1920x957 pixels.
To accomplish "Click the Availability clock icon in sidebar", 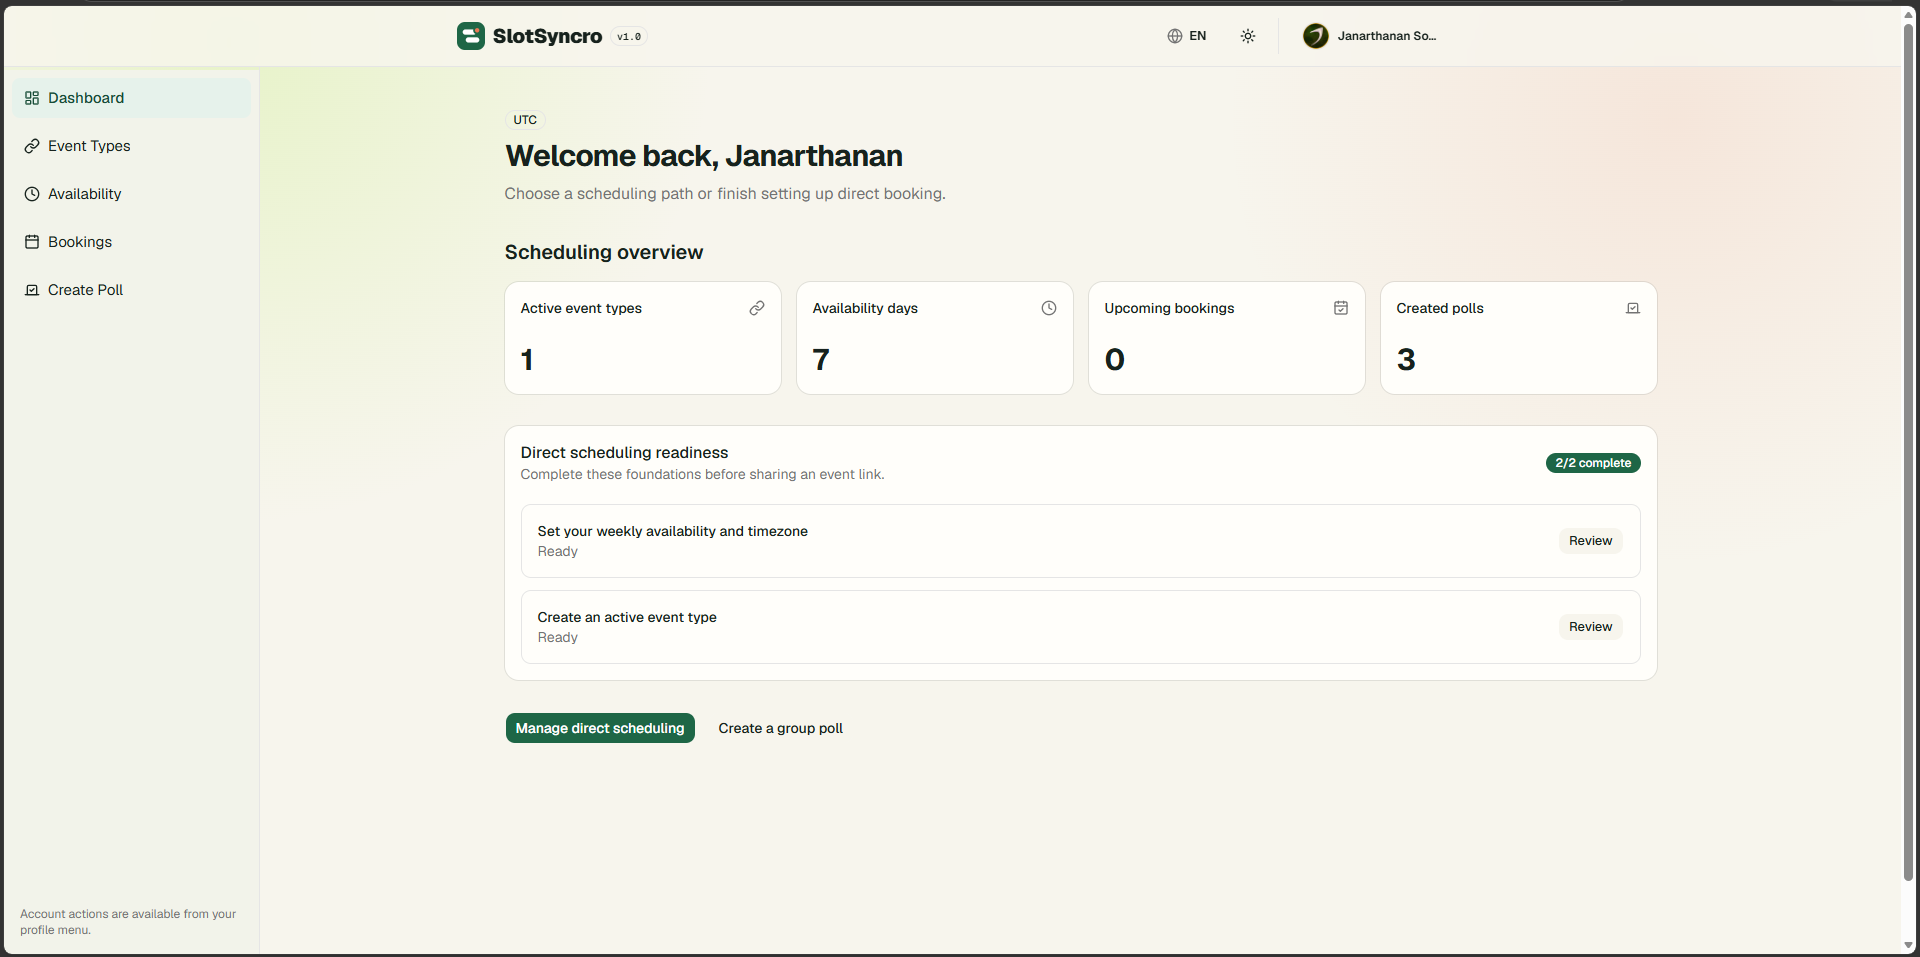I will [x=32, y=194].
